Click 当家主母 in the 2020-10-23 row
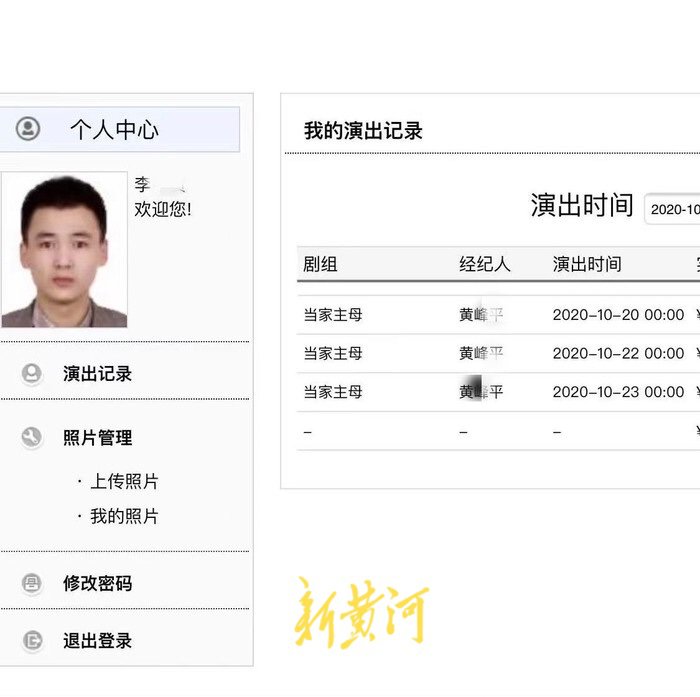700x697 pixels. pos(333,392)
